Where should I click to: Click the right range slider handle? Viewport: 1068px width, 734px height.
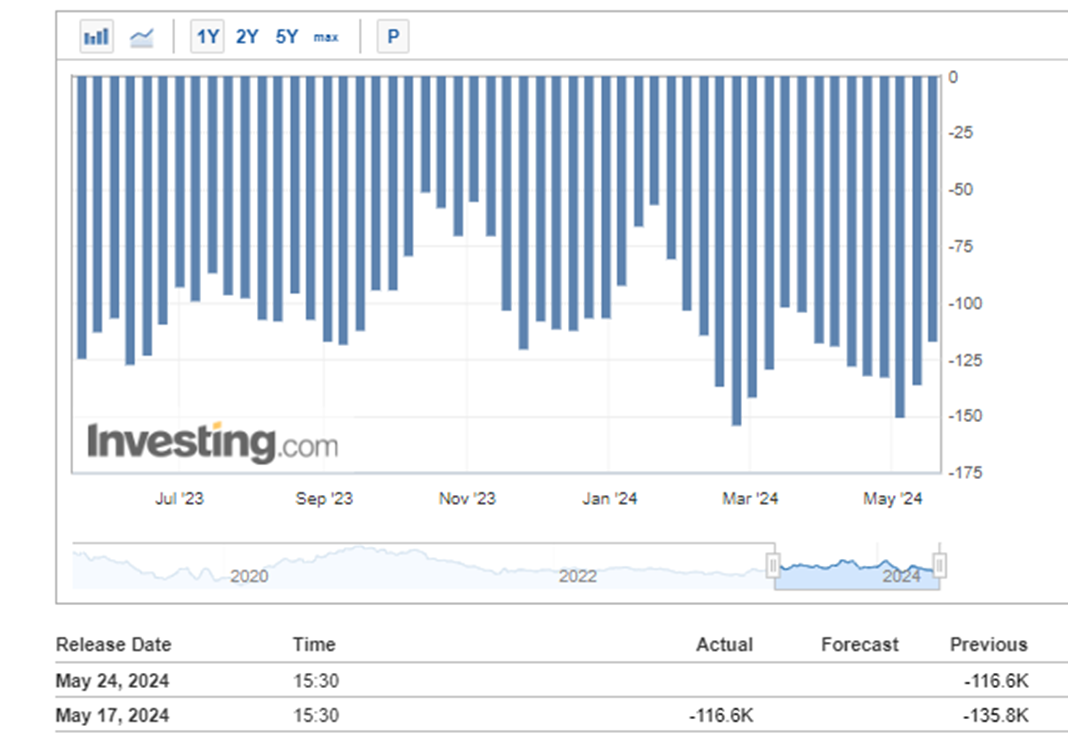(x=939, y=565)
